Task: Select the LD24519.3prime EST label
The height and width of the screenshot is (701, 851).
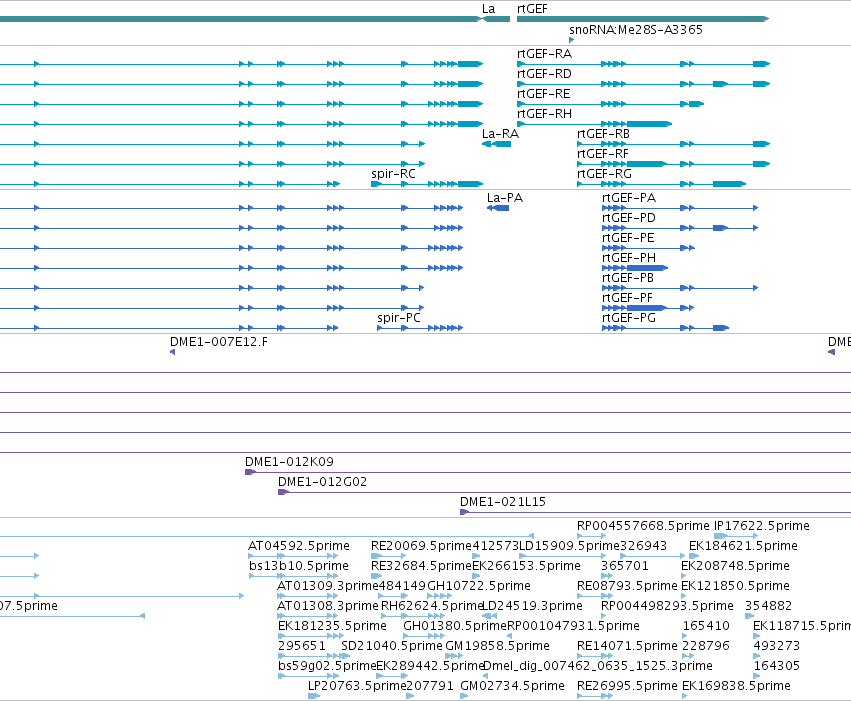Action: 533,607
